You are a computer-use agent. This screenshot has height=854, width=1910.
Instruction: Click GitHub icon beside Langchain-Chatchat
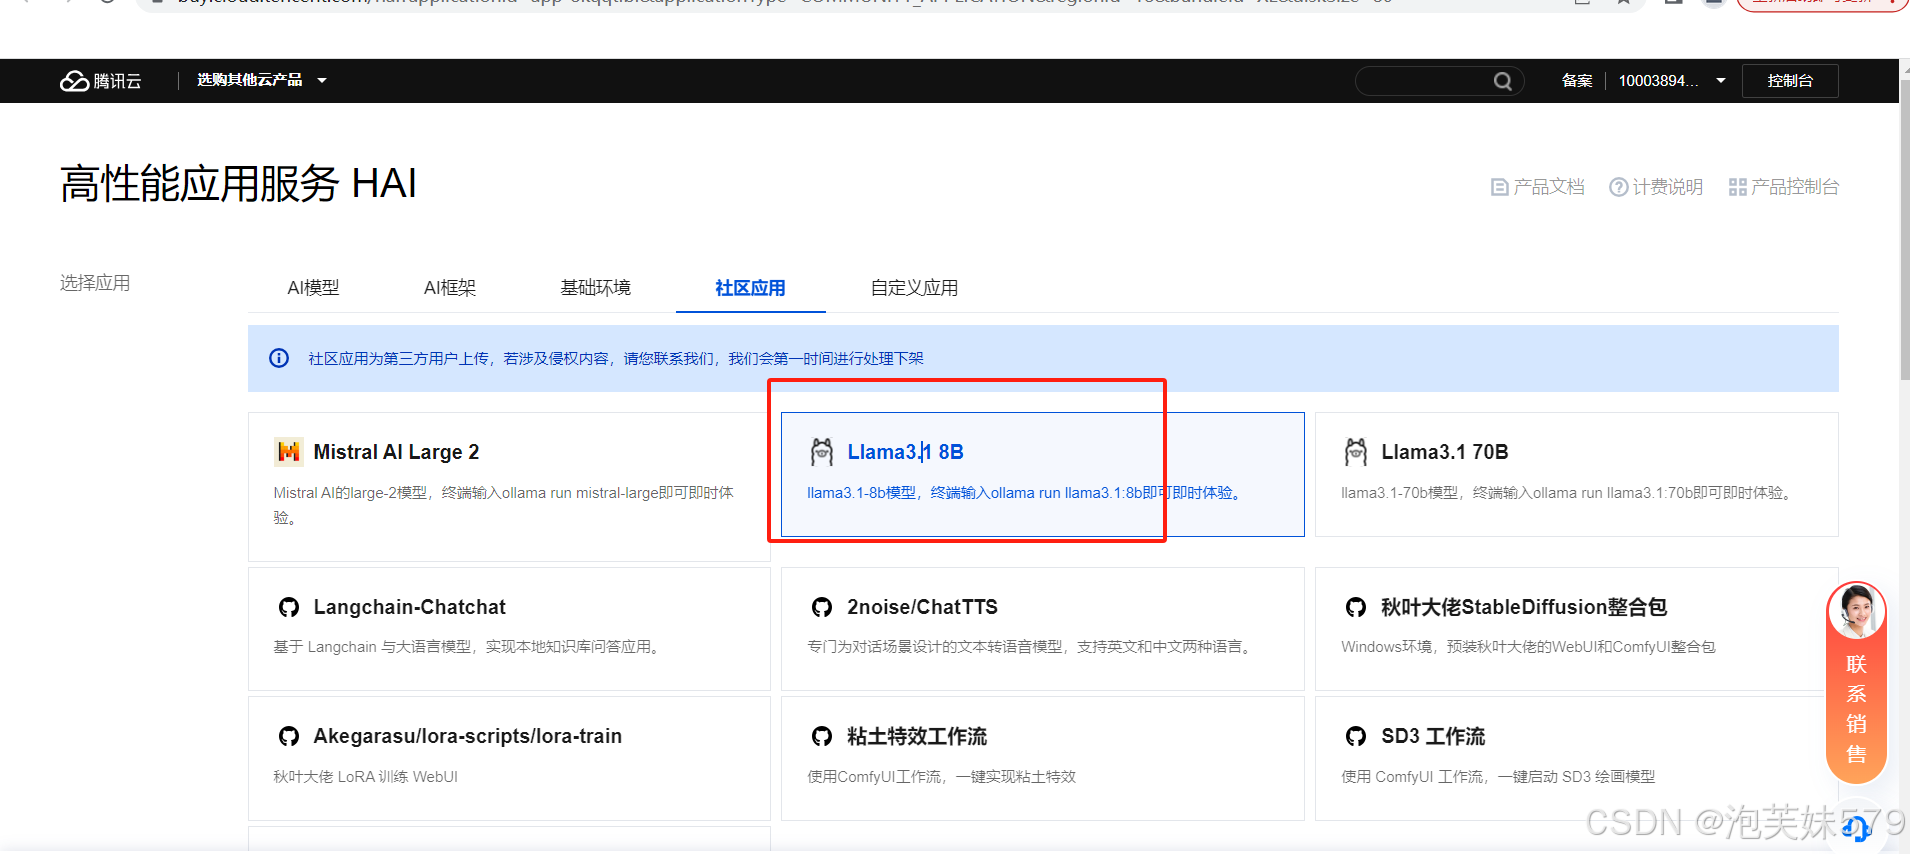(x=289, y=607)
